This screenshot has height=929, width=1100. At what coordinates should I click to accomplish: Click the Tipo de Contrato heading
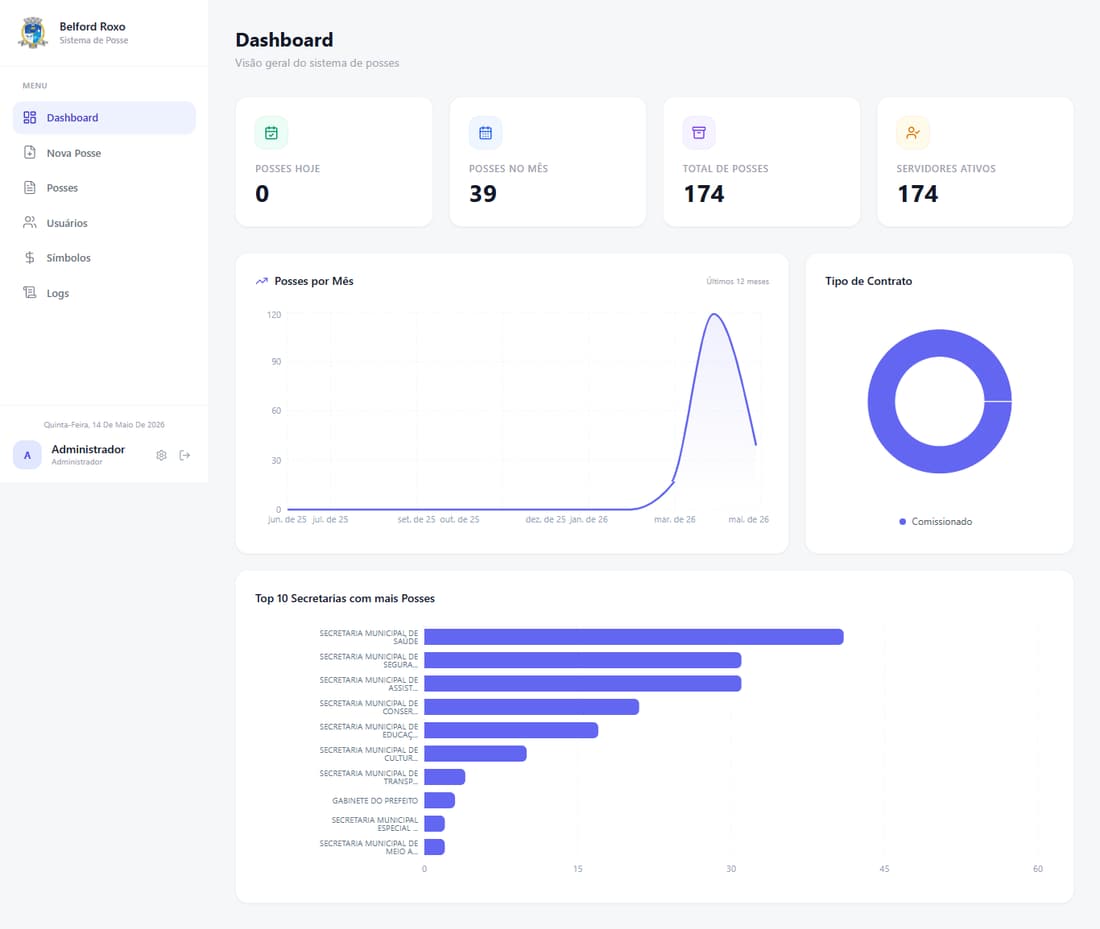868,281
